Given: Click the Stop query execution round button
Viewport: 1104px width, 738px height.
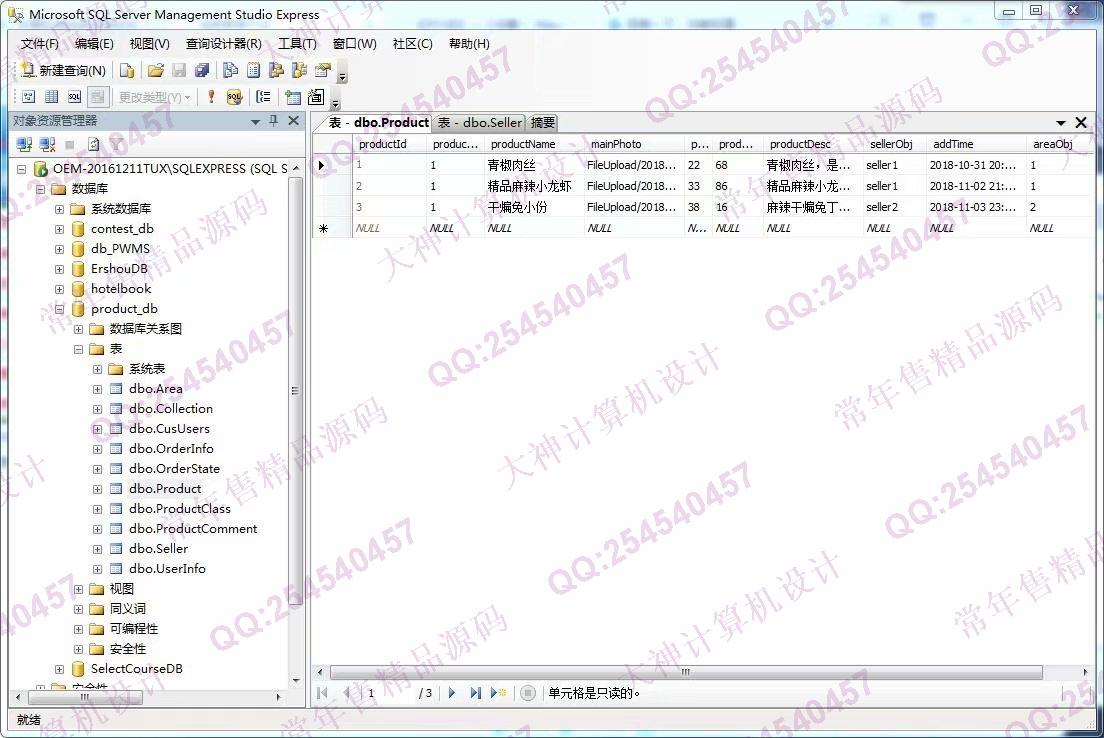Looking at the screenshot, I should pos(527,693).
